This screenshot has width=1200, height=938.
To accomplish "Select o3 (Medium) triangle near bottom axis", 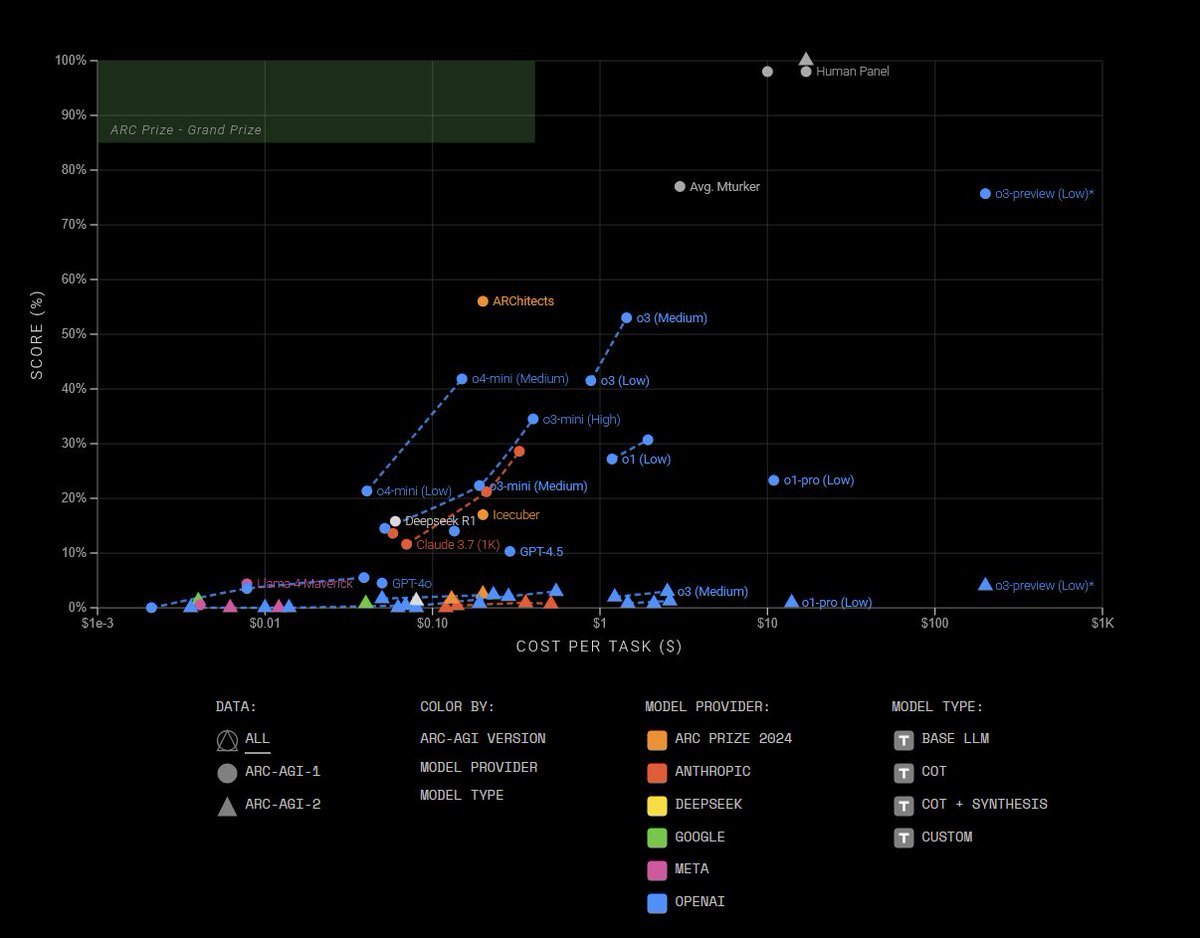I will pos(667,591).
